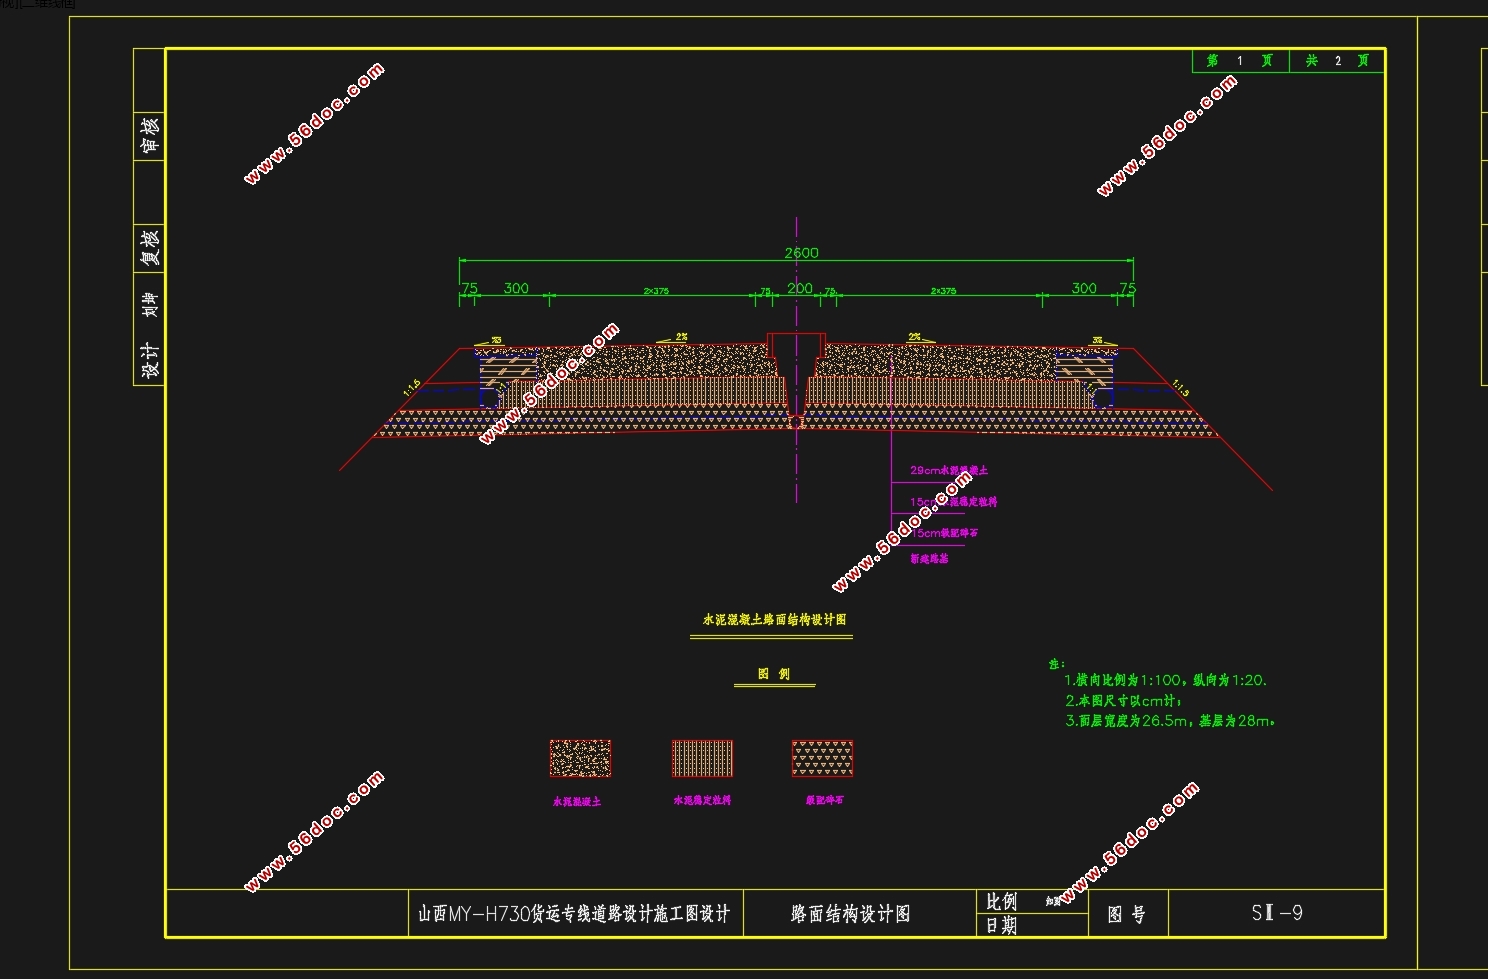Select note 3 about 26.5m surface width
Screen dimensions: 1488x979
coord(1170,721)
